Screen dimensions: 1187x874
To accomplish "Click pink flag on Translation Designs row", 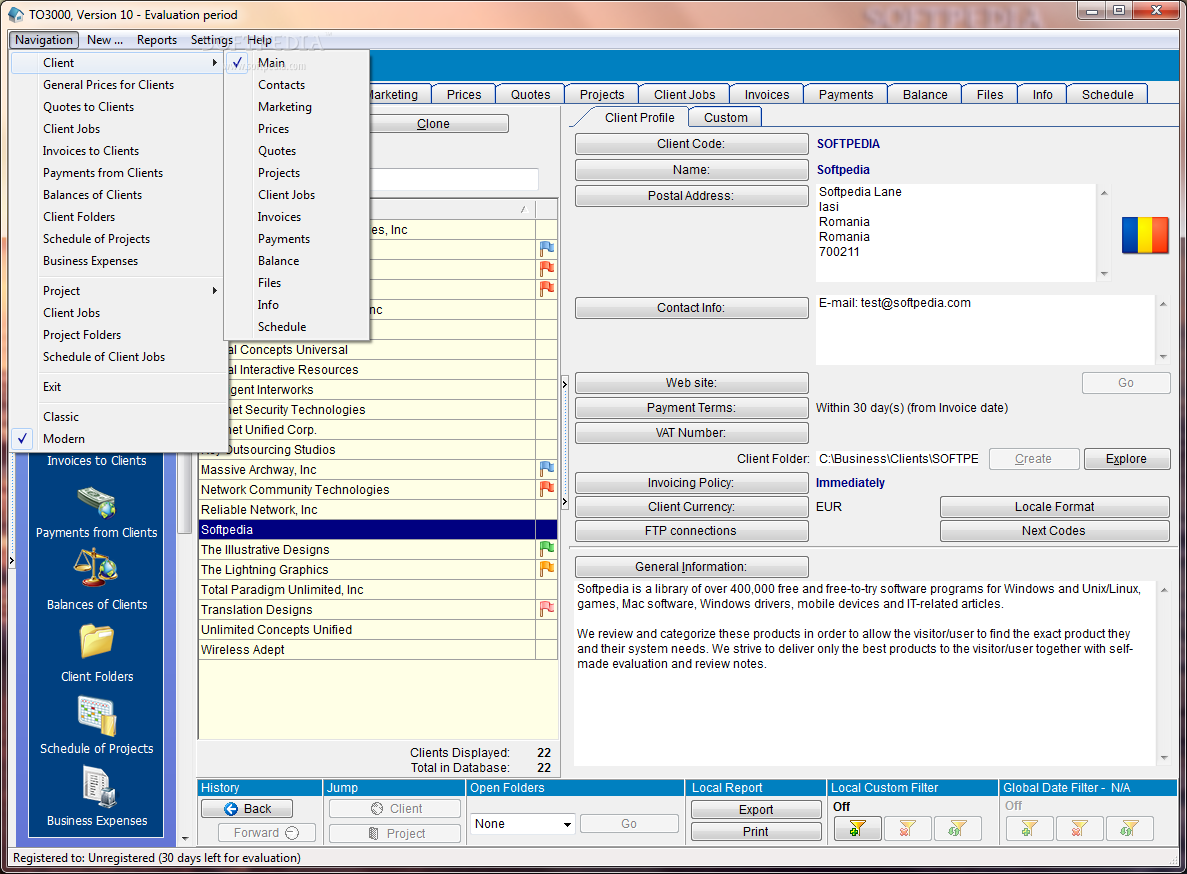I will point(547,609).
